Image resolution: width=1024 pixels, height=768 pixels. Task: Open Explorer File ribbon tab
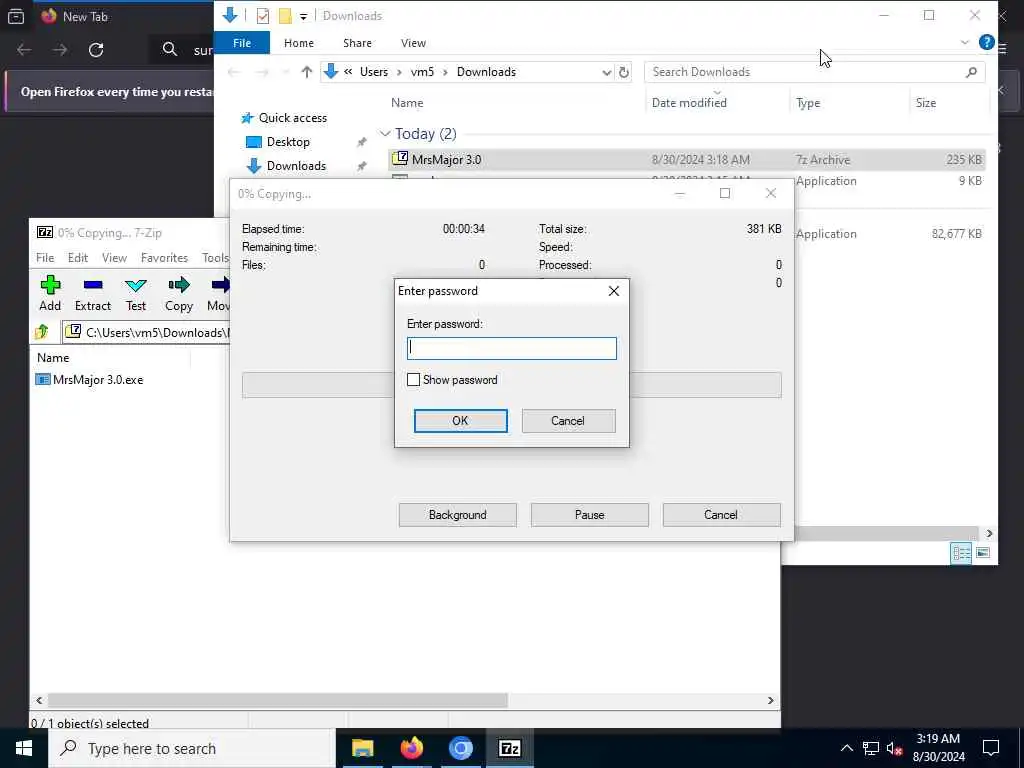(x=242, y=43)
